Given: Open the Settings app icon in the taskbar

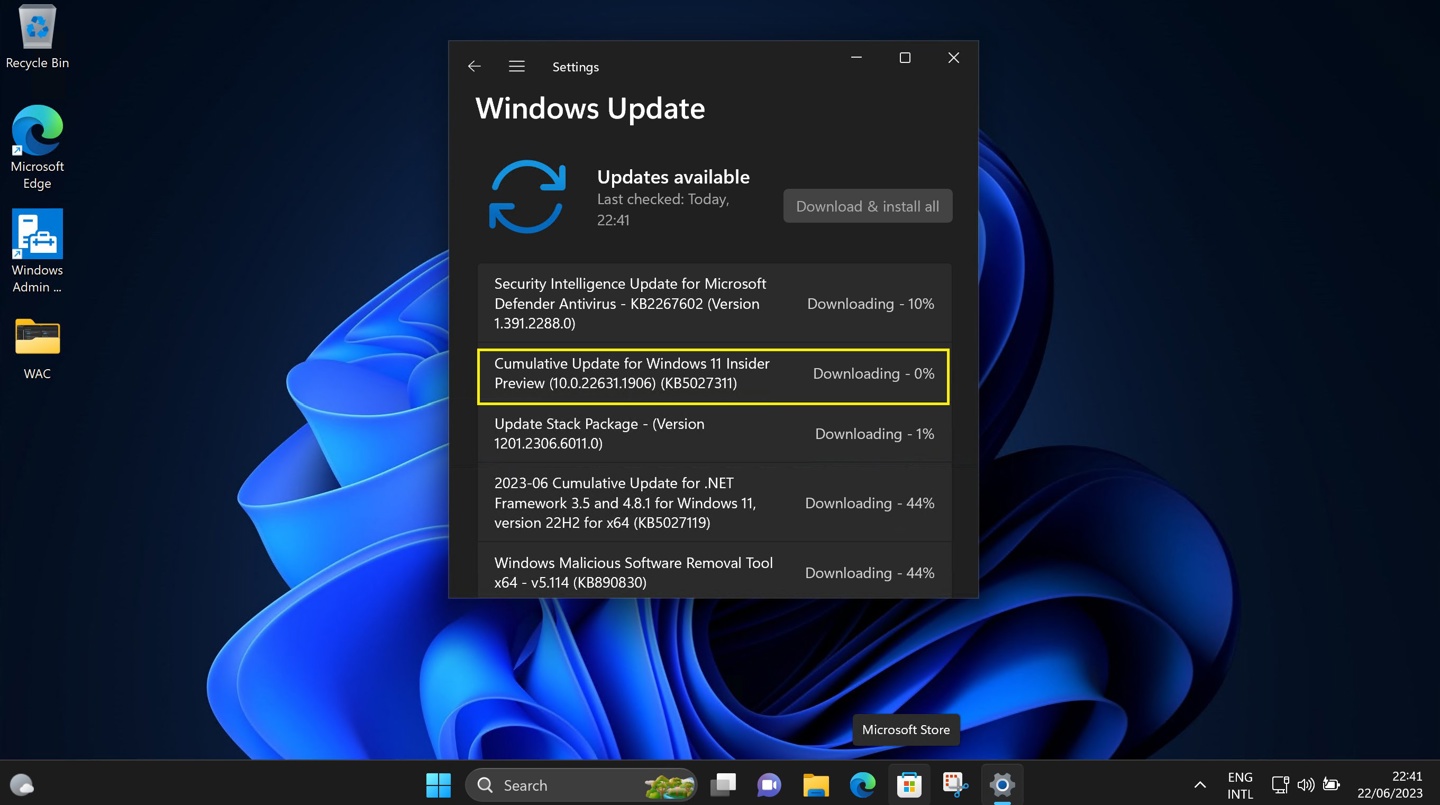Looking at the screenshot, I should (1001, 785).
